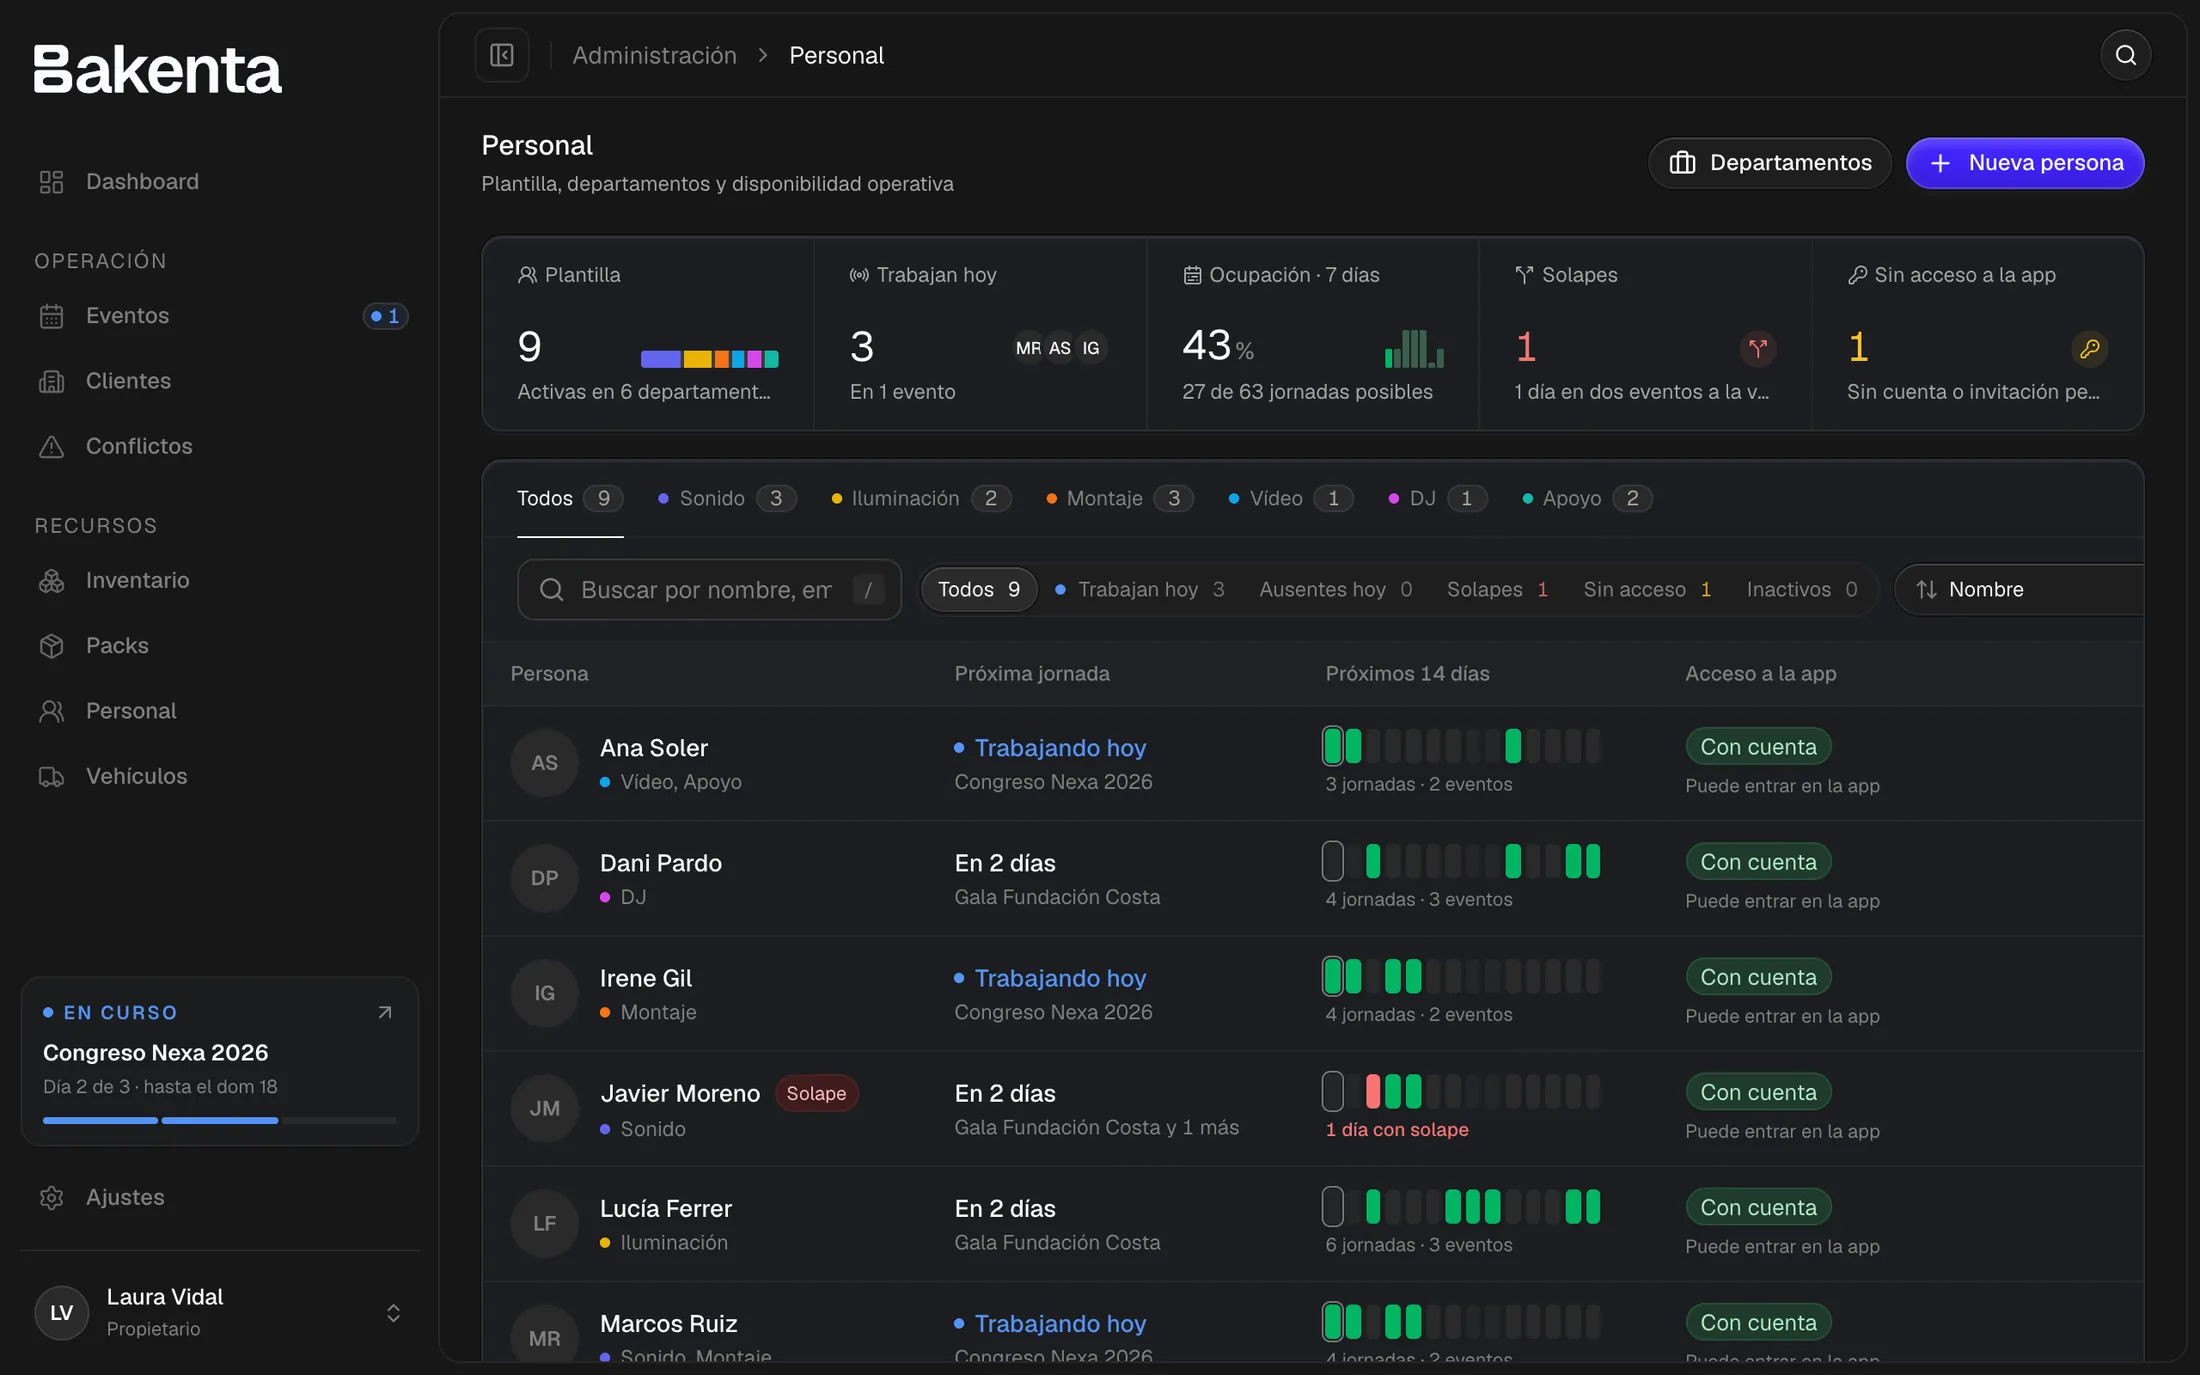Image resolution: width=2200 pixels, height=1375 pixels.
Task: Switch to the Montaje tab
Action: [x=1119, y=498]
